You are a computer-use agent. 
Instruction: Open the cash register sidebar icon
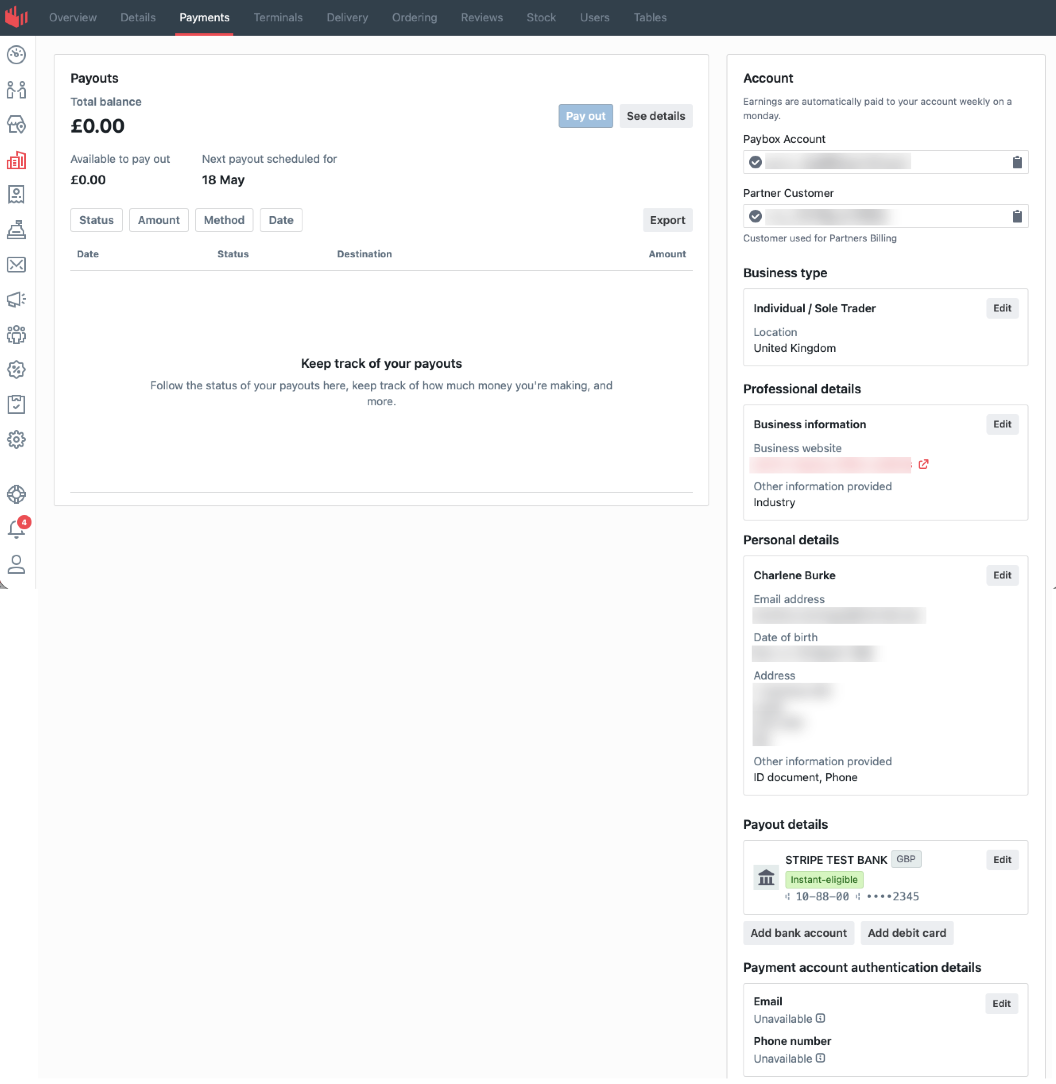click(x=17, y=230)
